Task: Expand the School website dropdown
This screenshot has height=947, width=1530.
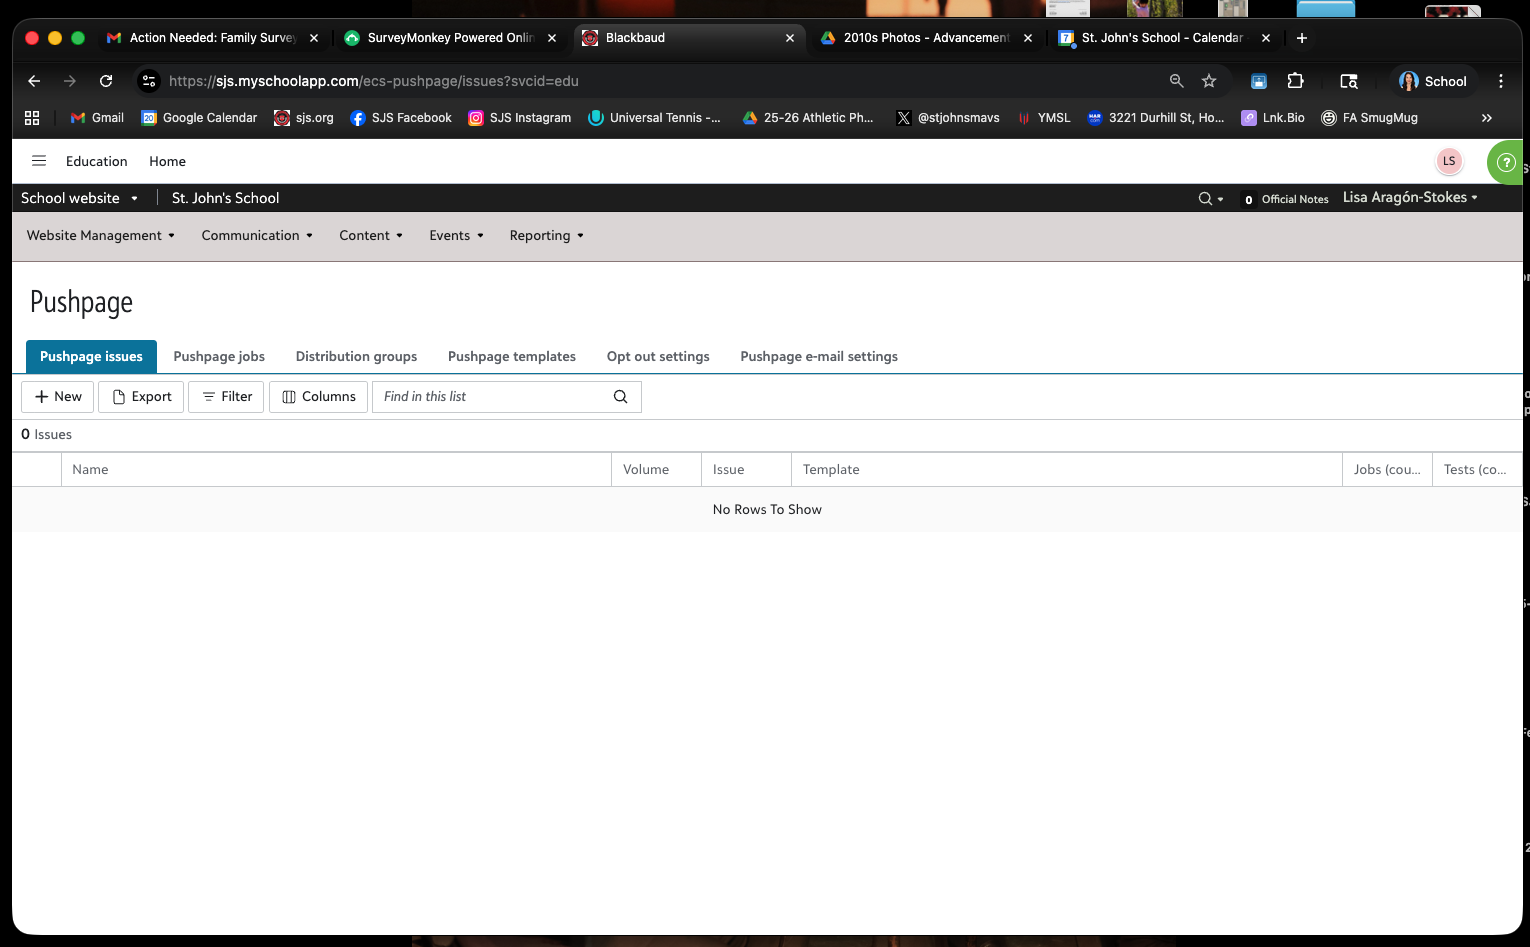Action: point(79,198)
